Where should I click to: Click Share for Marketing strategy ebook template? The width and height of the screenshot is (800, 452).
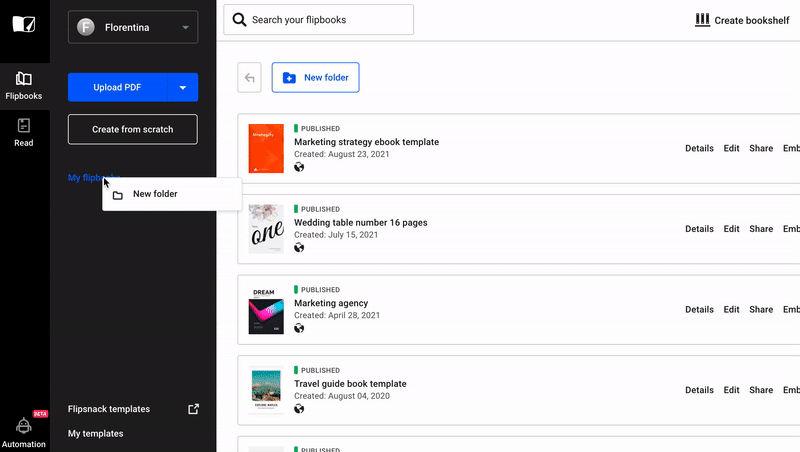pos(761,148)
